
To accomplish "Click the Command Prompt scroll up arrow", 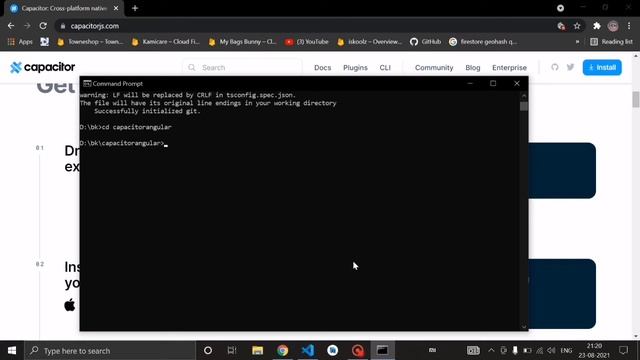I will click(x=524, y=96).
